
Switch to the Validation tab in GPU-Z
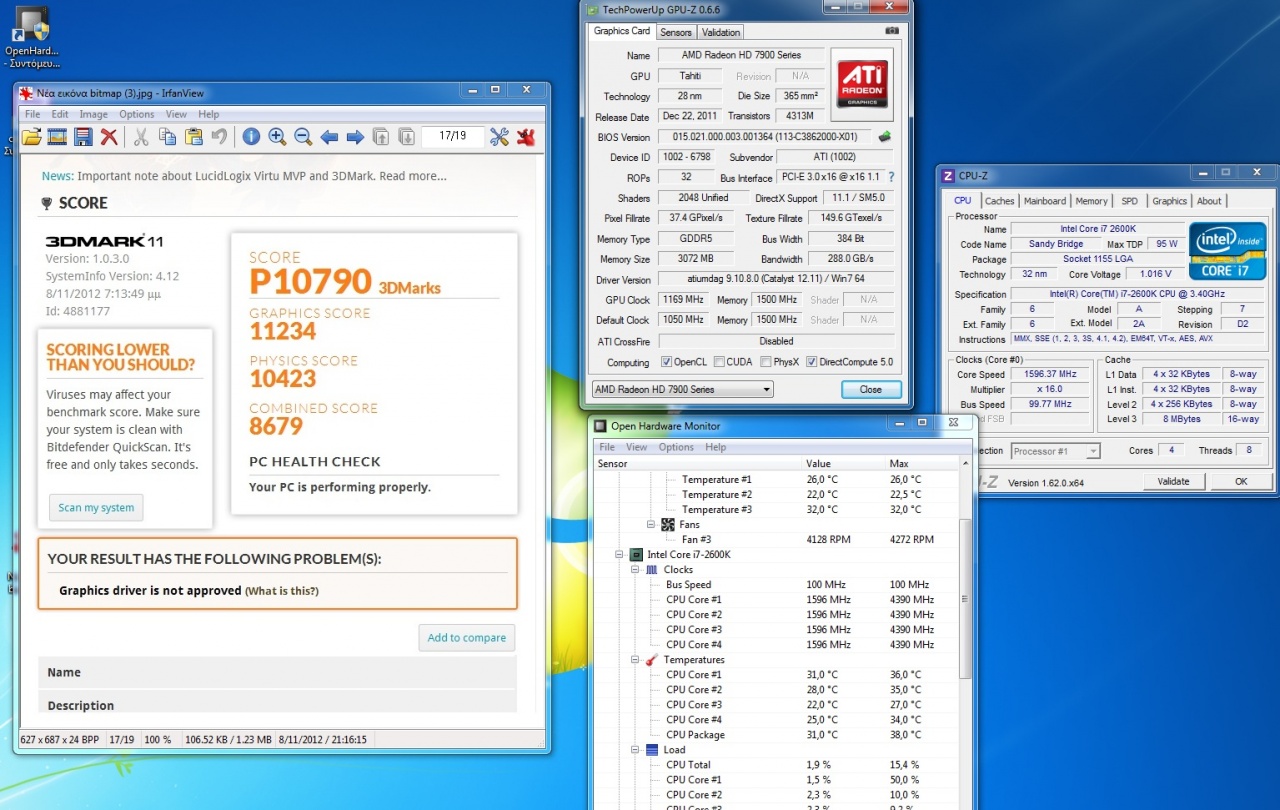click(721, 32)
